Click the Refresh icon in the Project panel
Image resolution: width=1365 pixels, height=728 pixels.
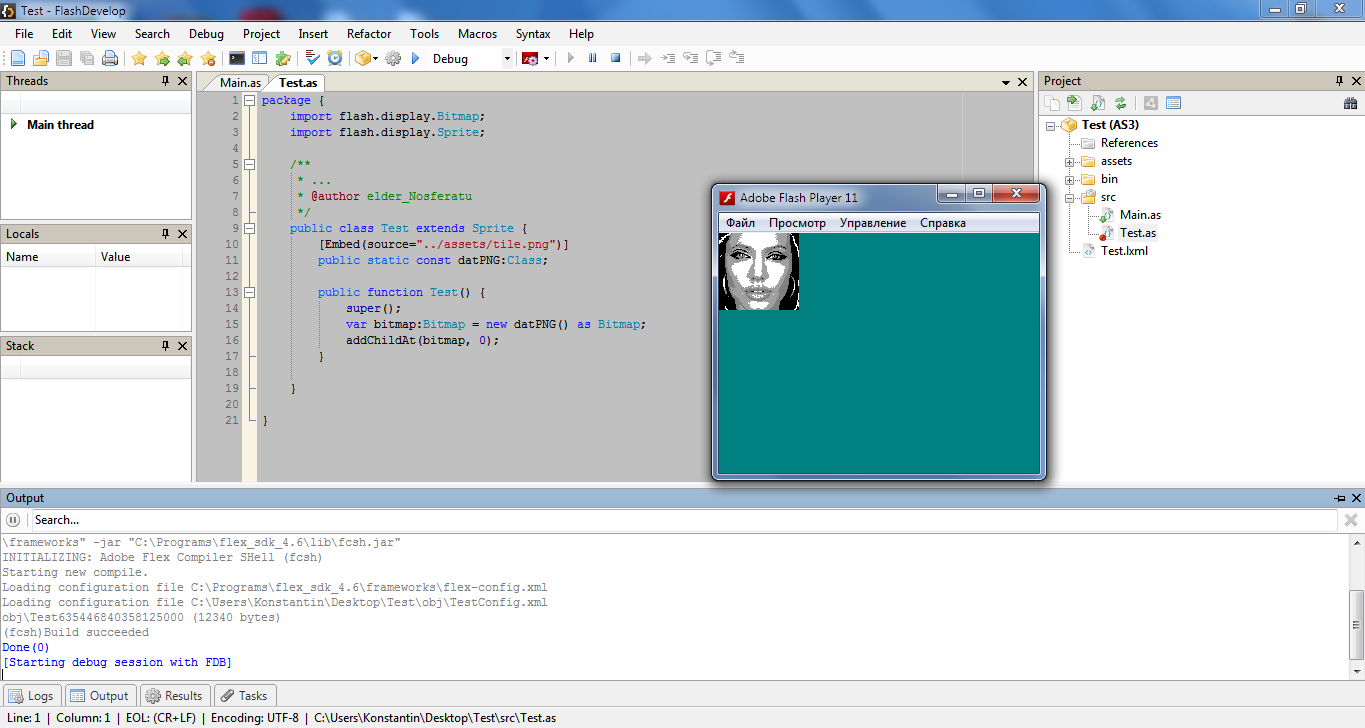[1121, 103]
